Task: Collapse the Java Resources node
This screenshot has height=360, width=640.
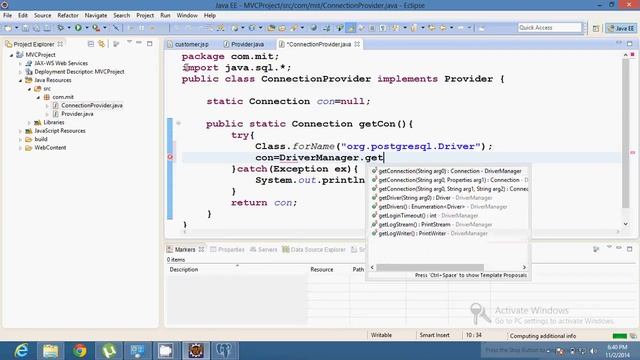Action: click(x=20, y=80)
